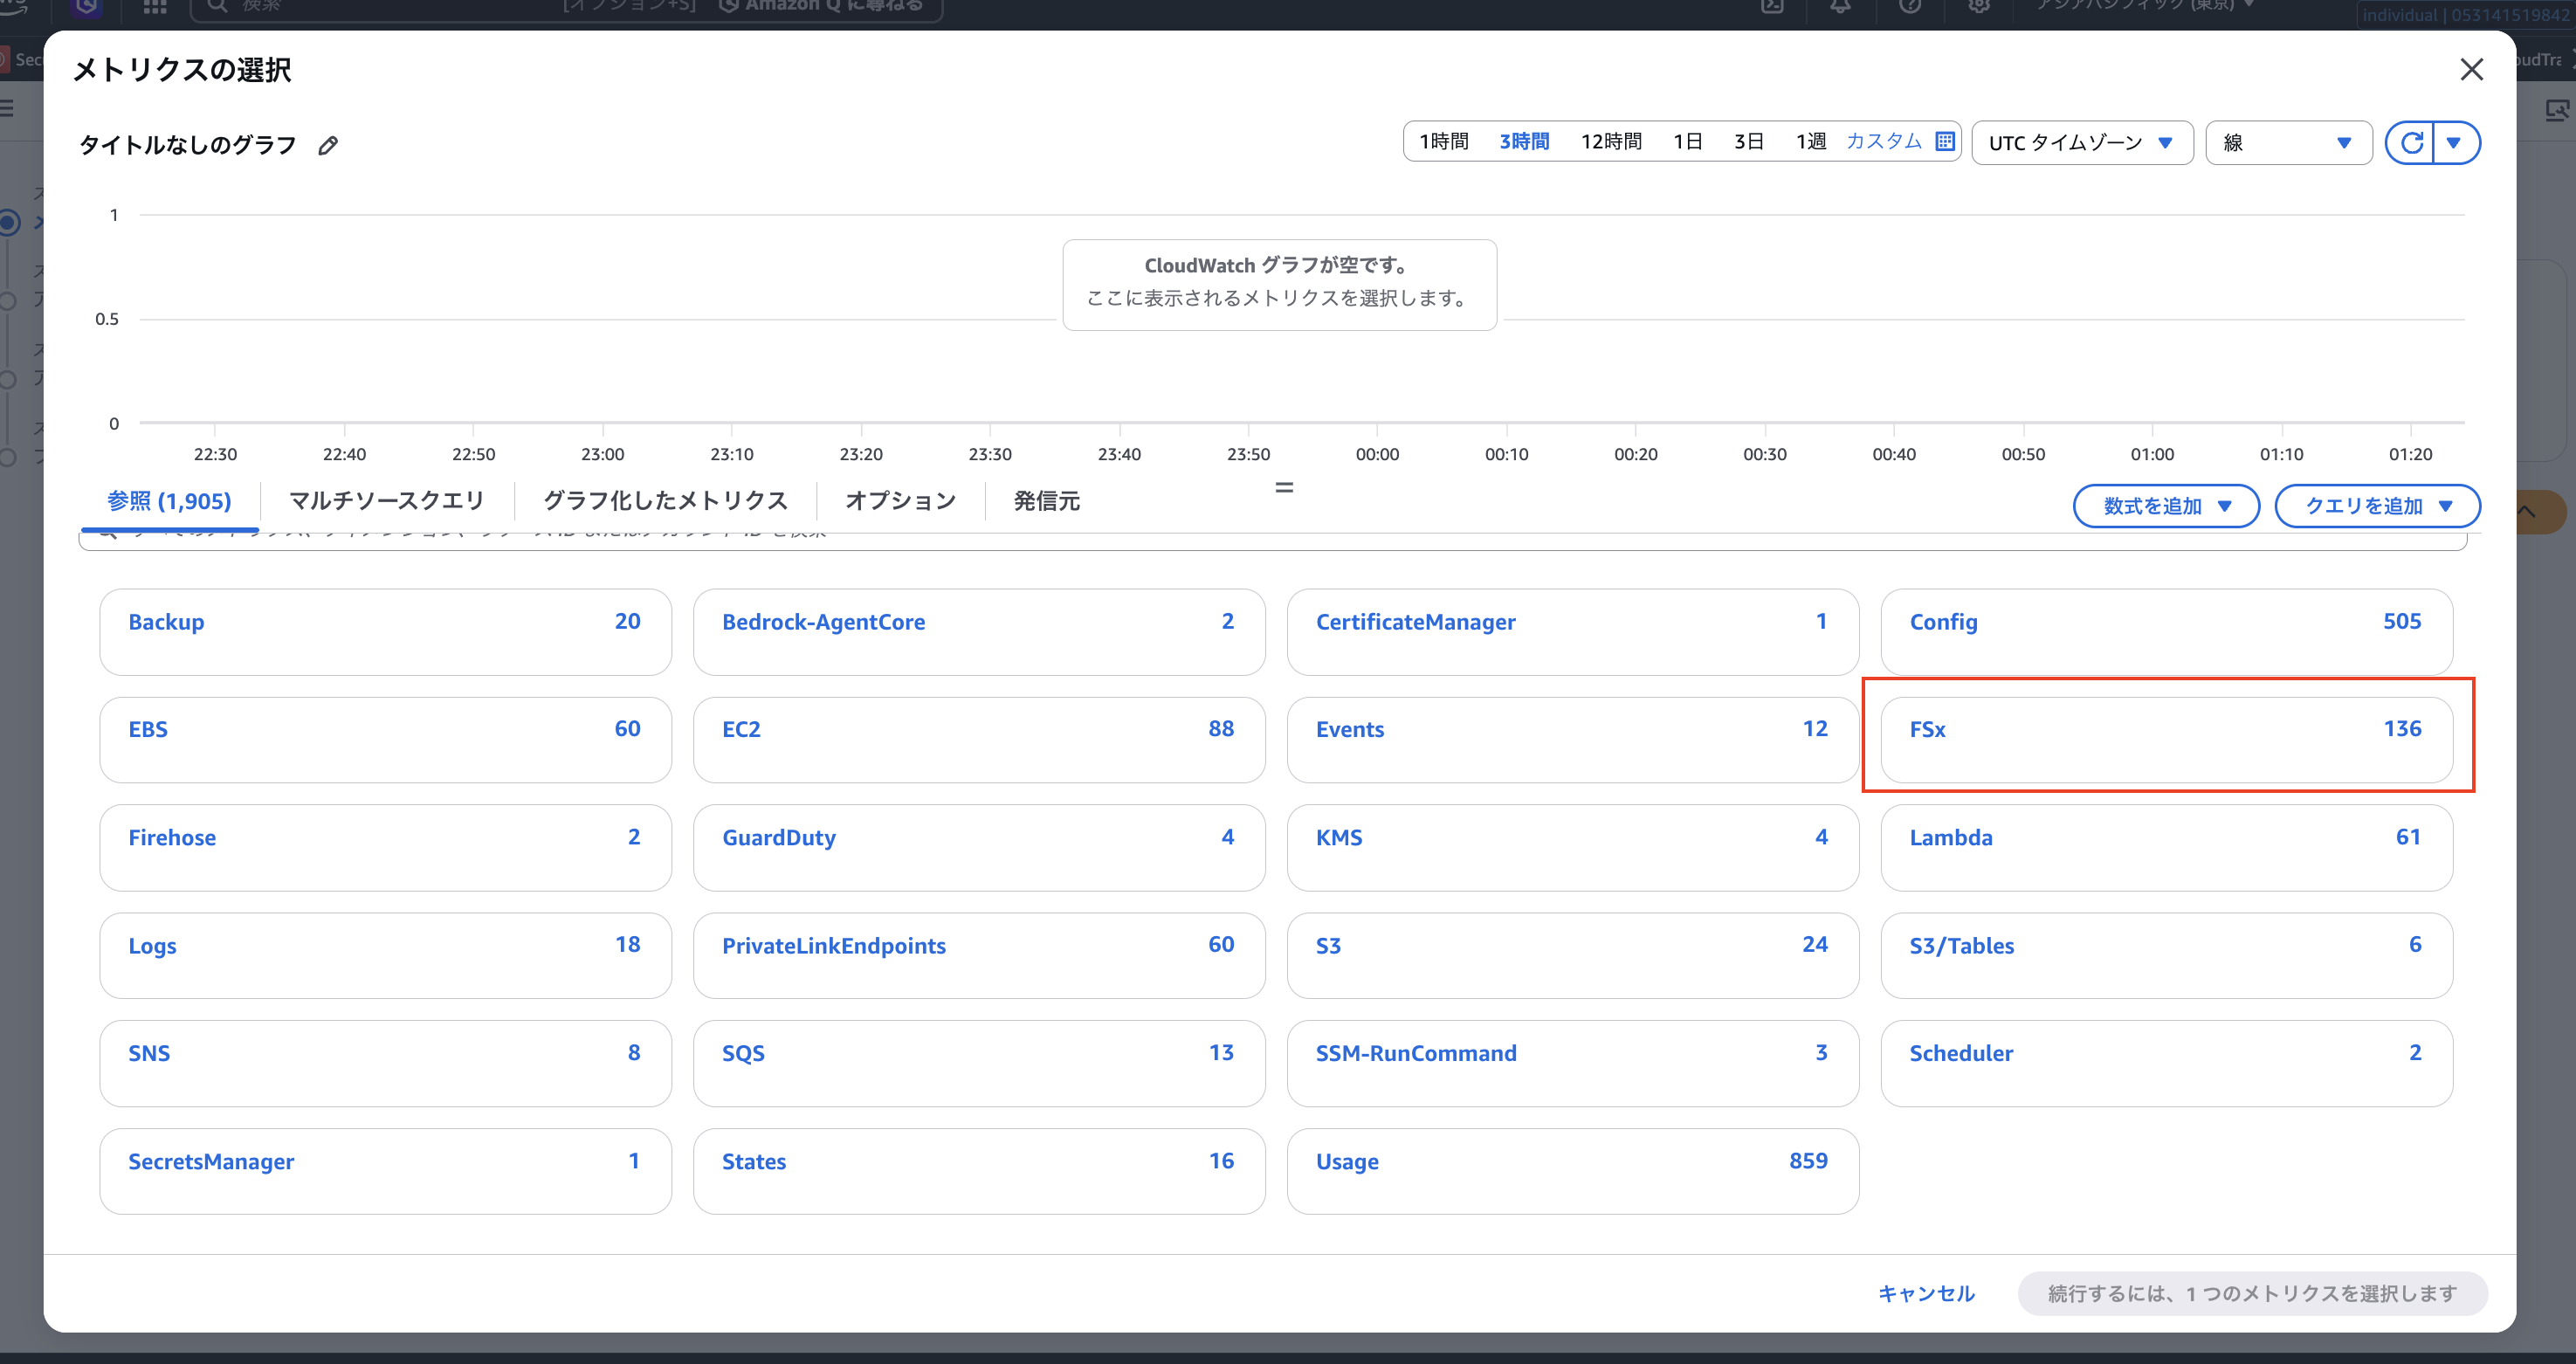Select the 12時間 time range
Image resolution: width=2576 pixels, height=1364 pixels.
pyautogui.click(x=1610, y=142)
